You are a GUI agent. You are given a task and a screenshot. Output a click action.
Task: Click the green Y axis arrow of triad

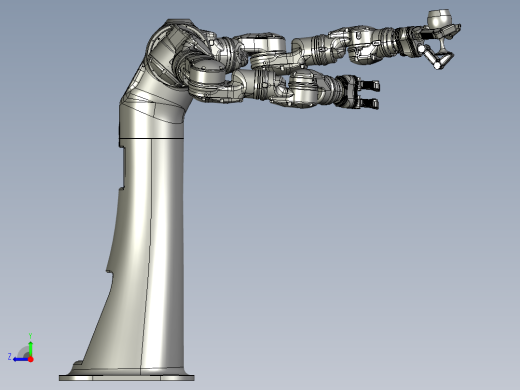(x=30, y=348)
